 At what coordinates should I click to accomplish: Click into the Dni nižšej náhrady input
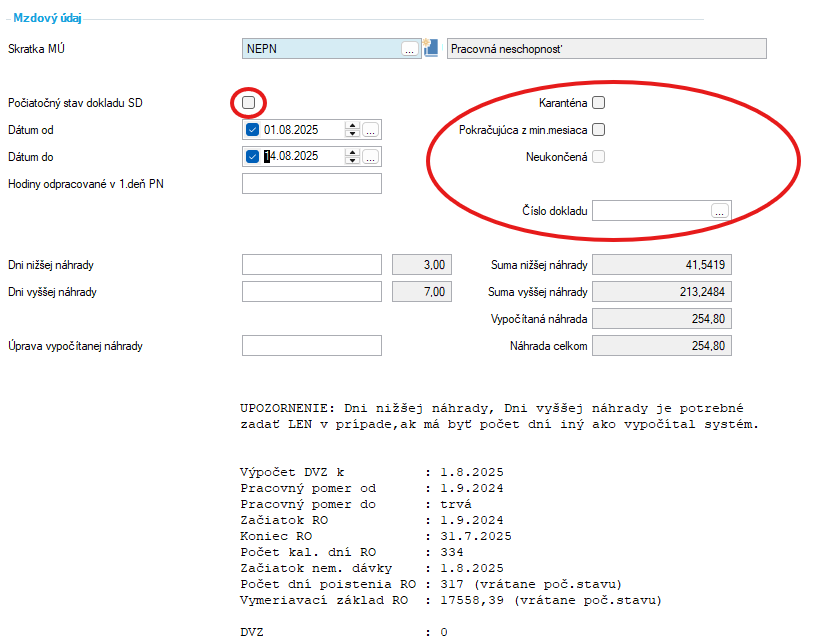point(312,265)
